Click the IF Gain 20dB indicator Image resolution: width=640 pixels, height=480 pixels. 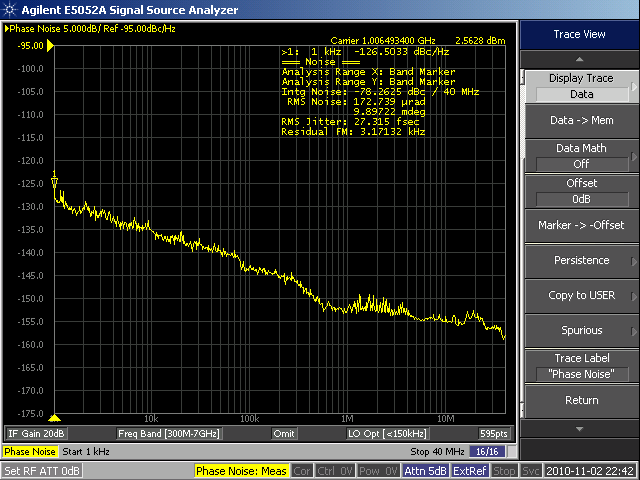pyautogui.click(x=36, y=433)
